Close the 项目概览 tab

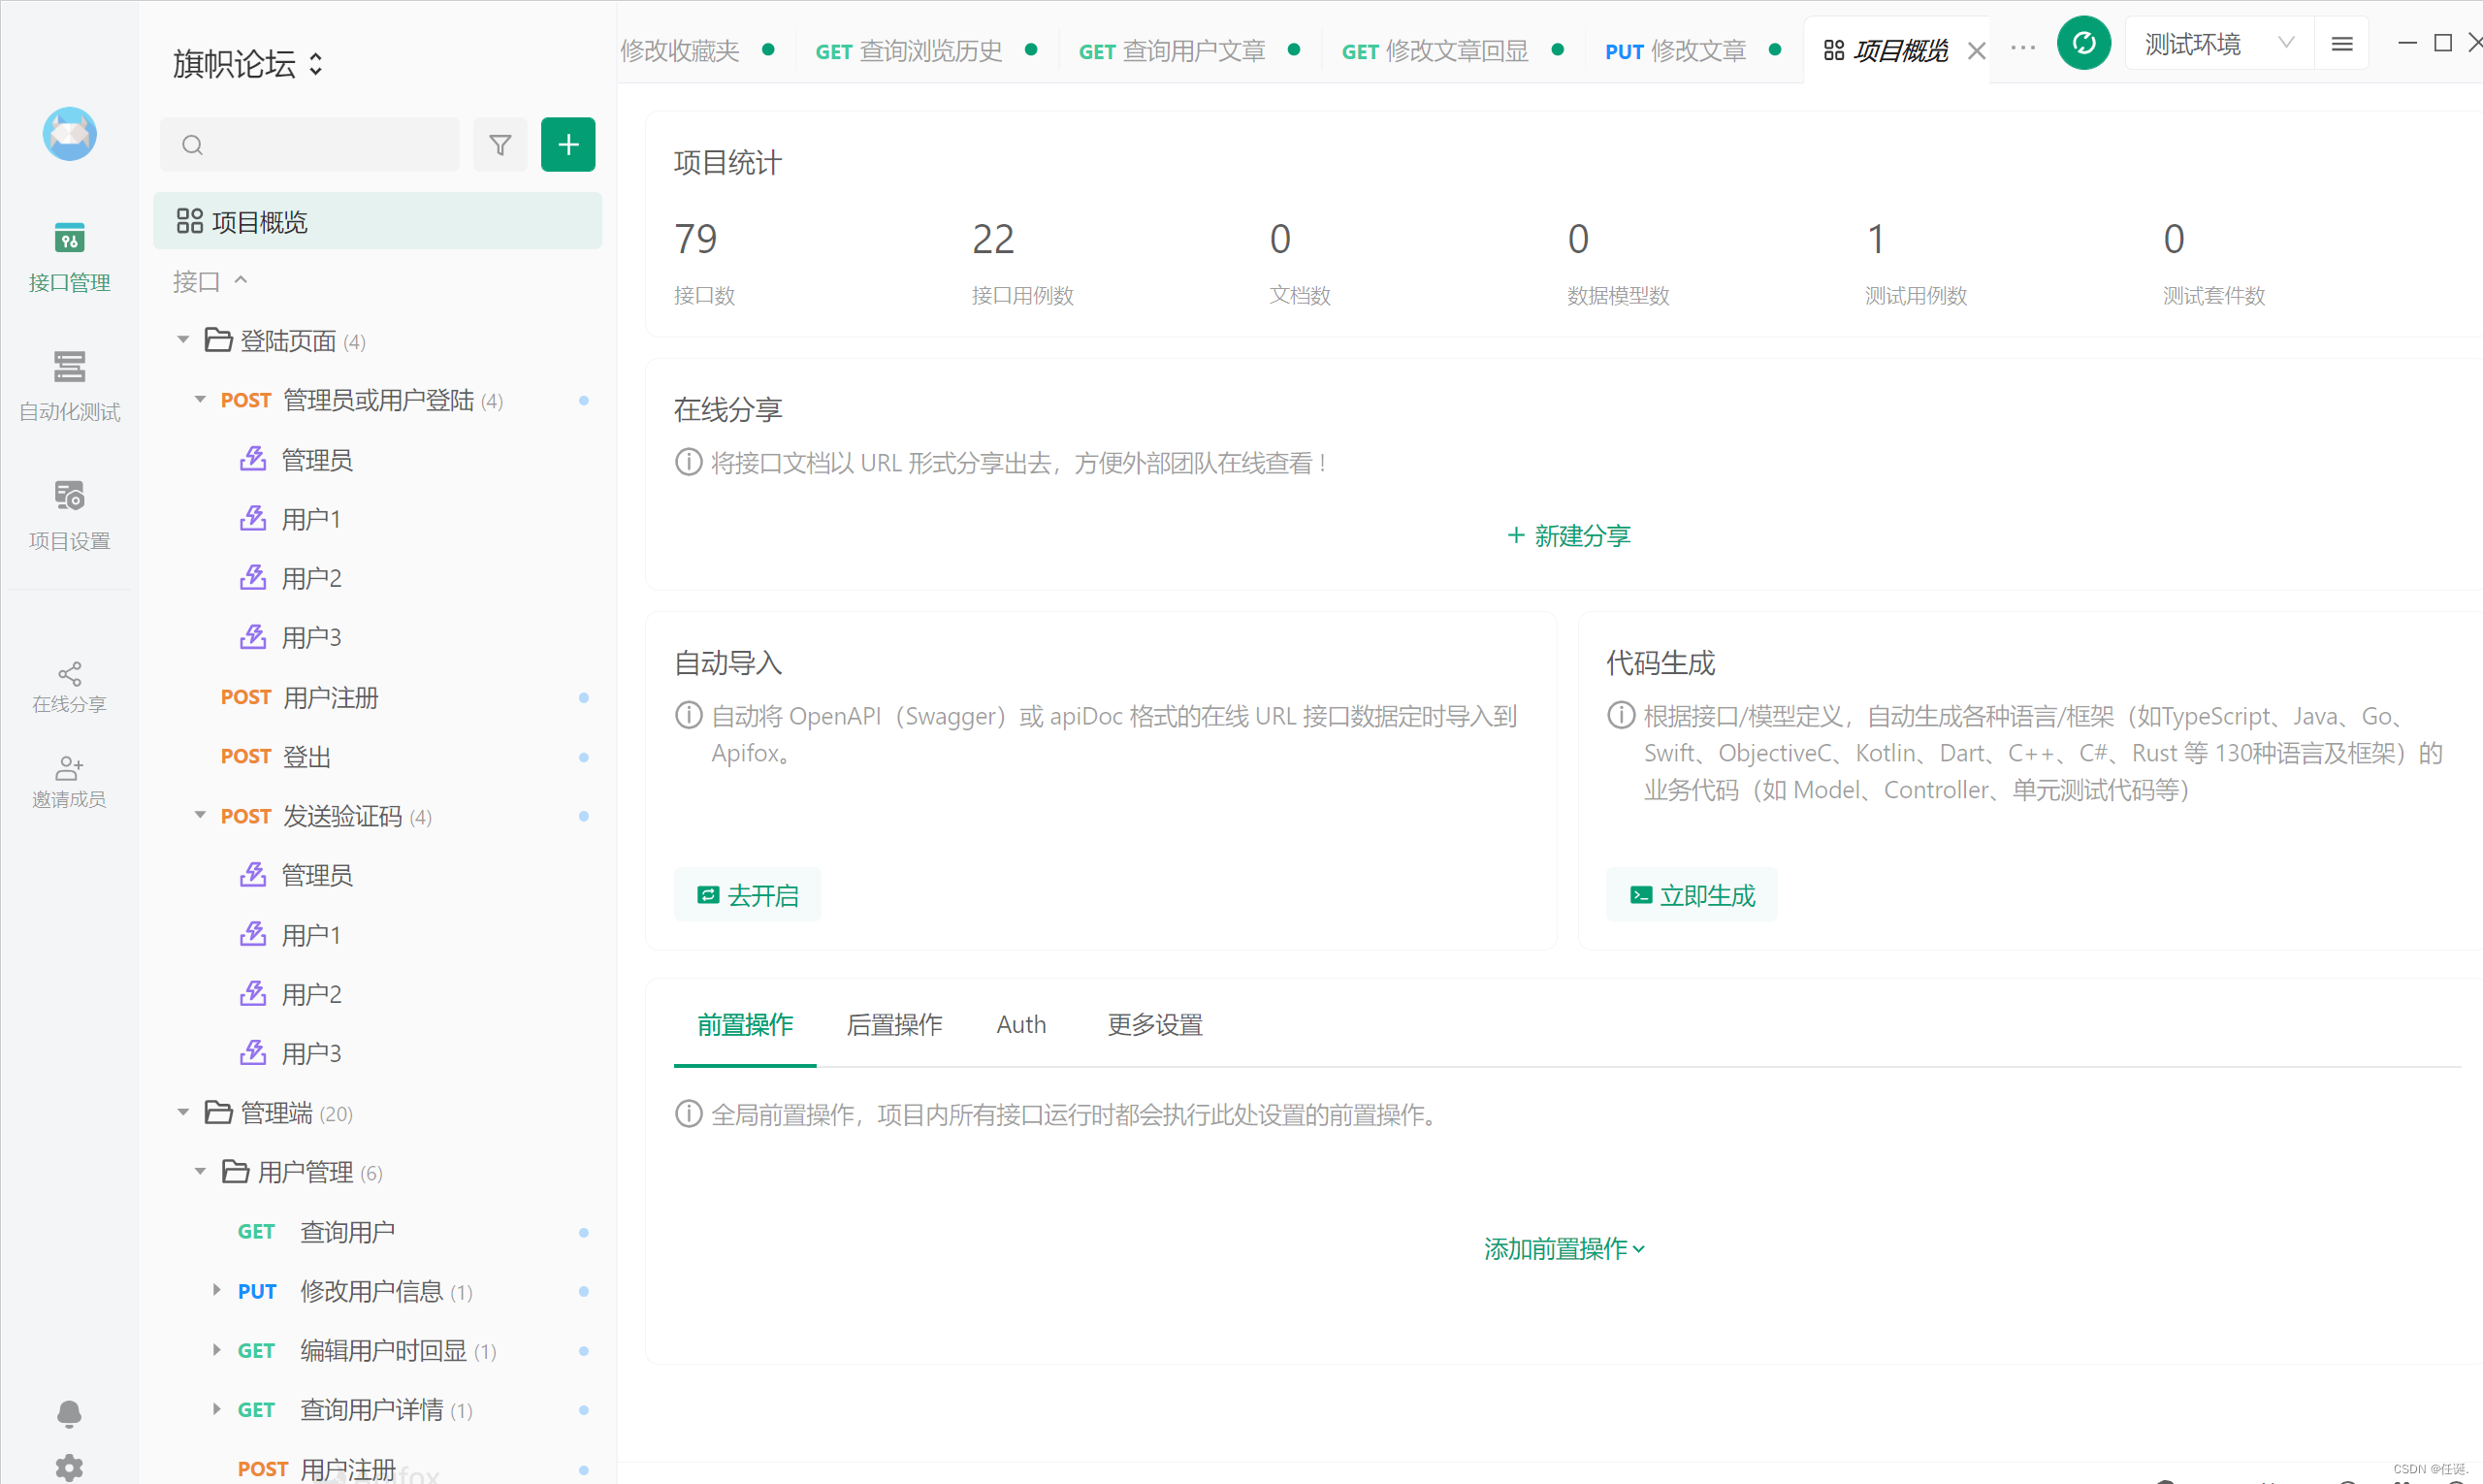coord(1977,51)
